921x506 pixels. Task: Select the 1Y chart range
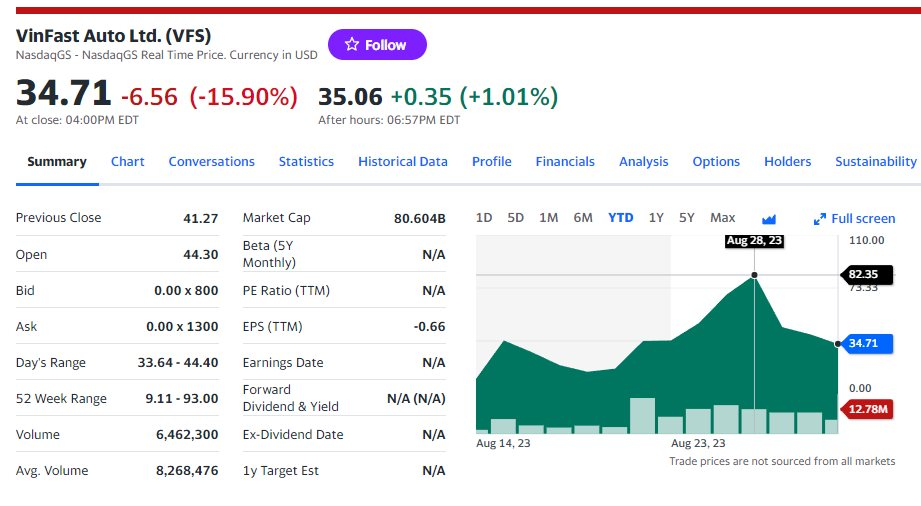coord(656,218)
